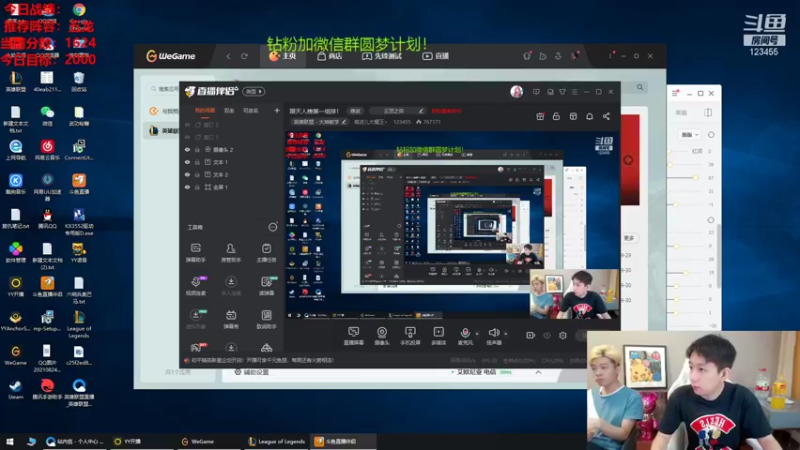The image size is (800, 450).
Task: Click nested stream preview thumbnail
Action: click(453, 224)
